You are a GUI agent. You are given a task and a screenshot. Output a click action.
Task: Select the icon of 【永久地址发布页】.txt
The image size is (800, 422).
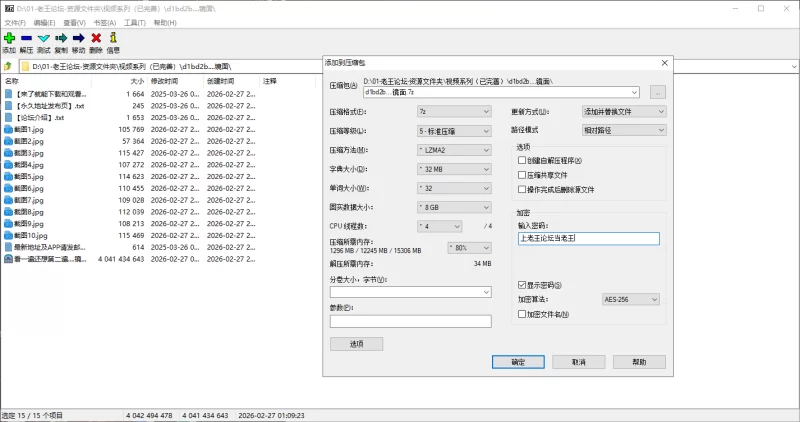point(8,106)
